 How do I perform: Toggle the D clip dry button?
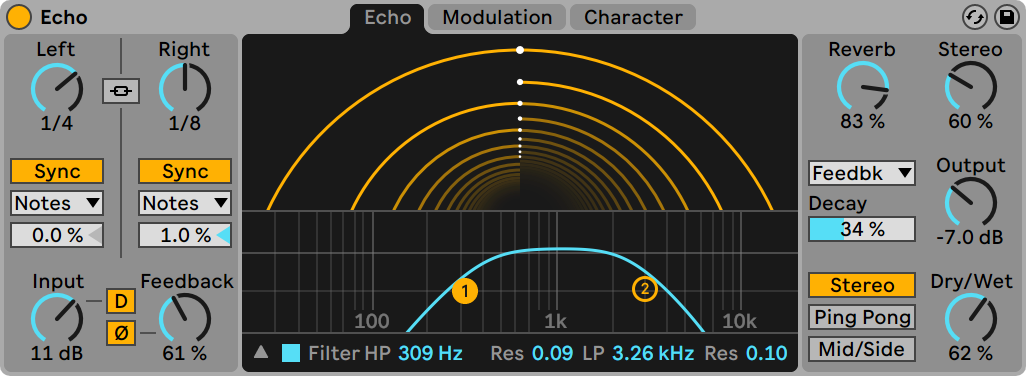[120, 301]
